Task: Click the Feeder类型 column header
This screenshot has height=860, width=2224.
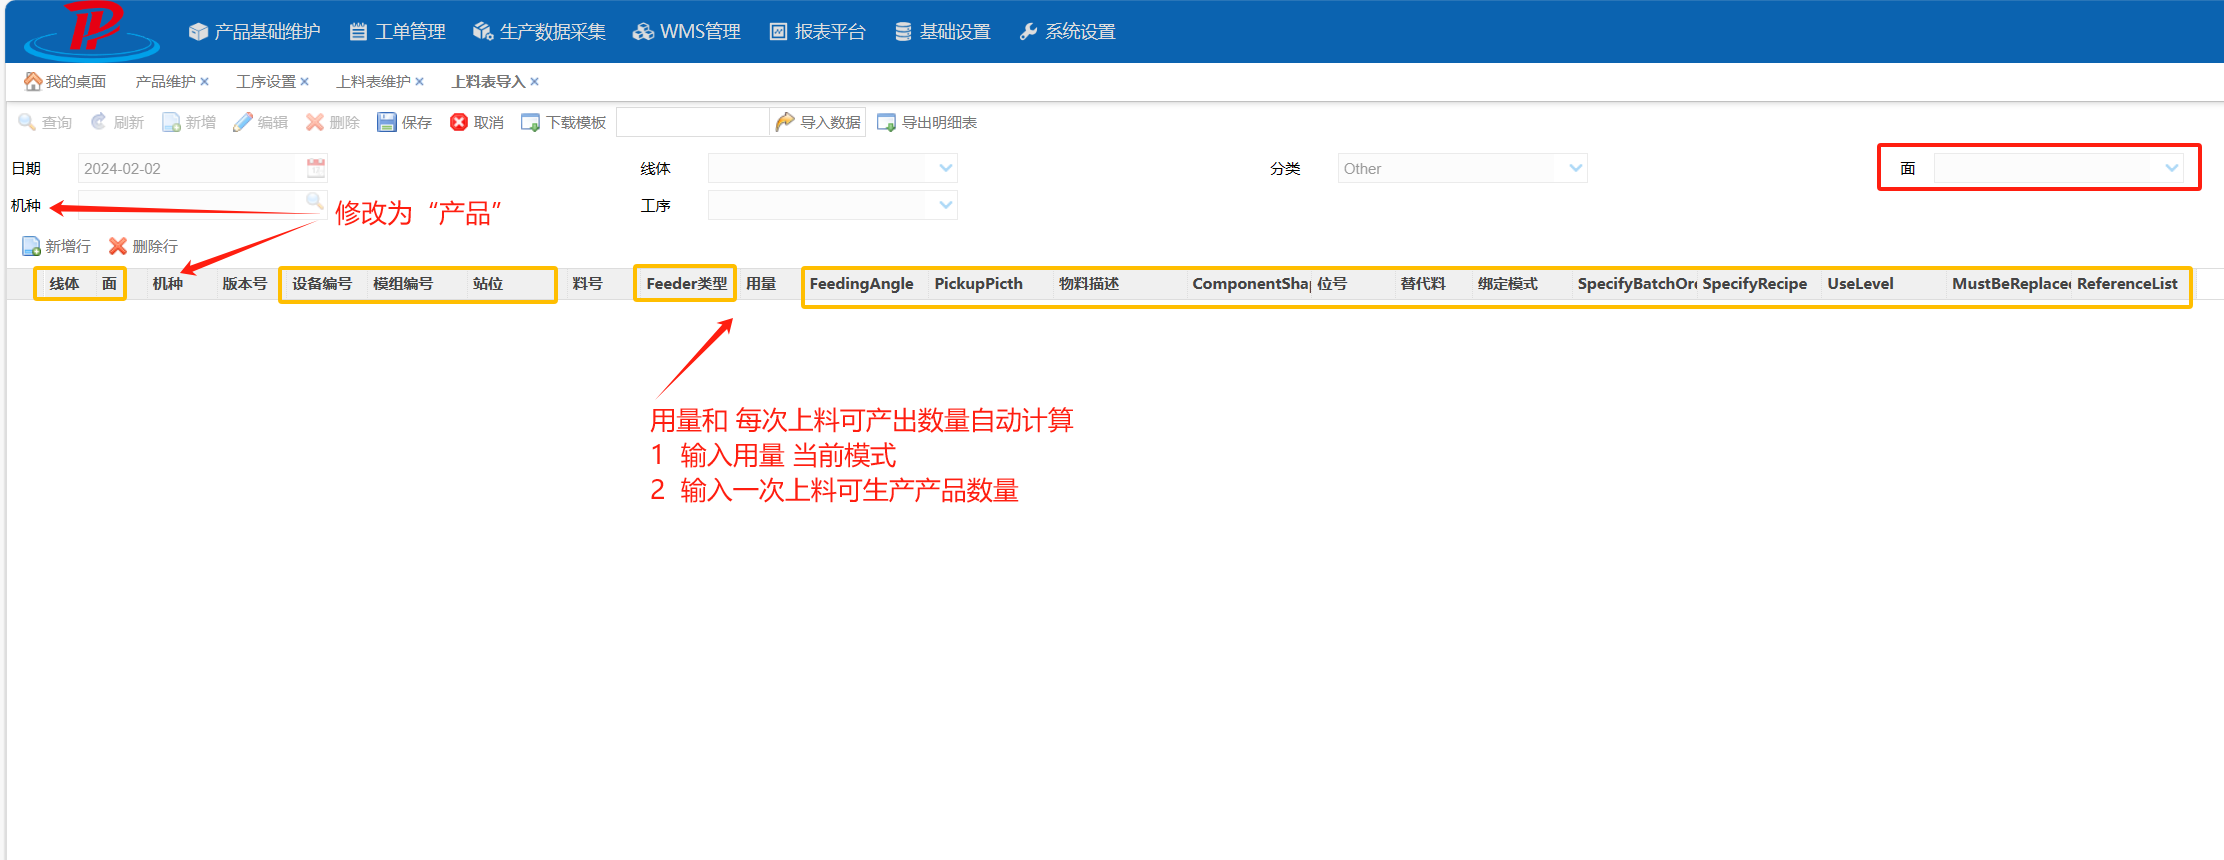Action: click(686, 284)
